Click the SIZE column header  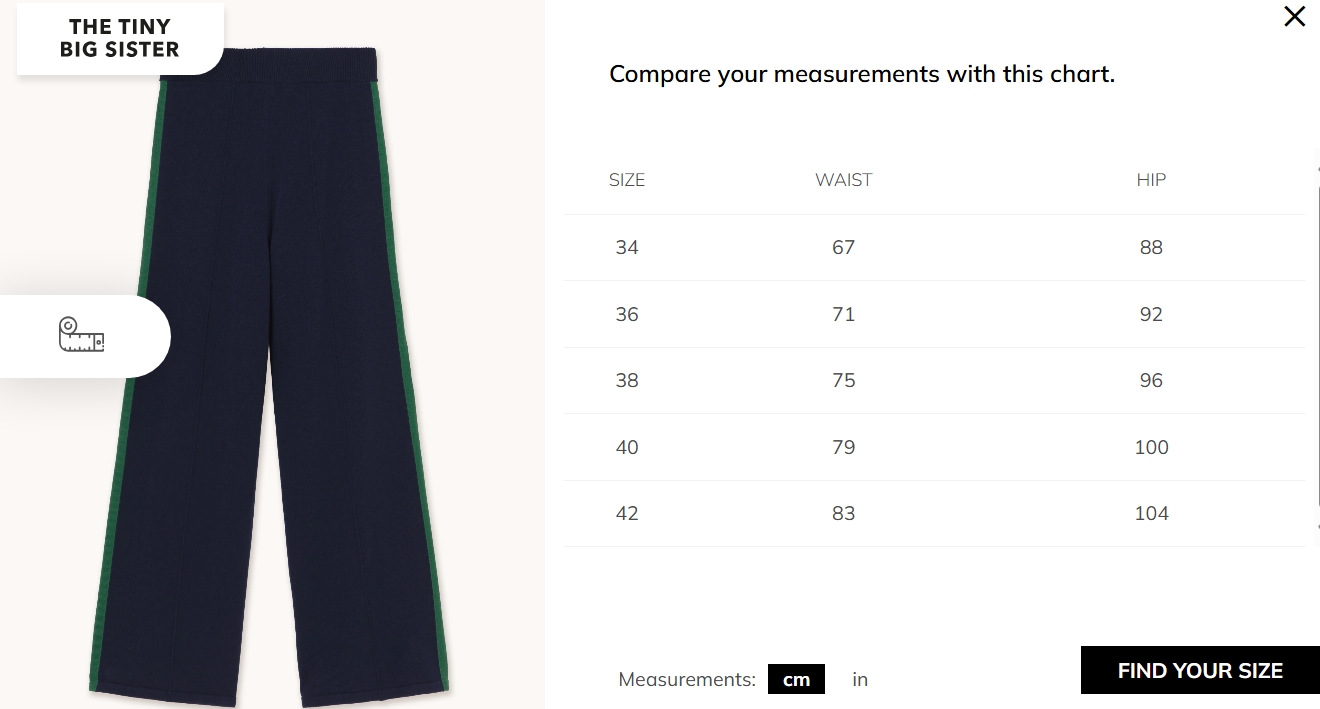pos(627,180)
